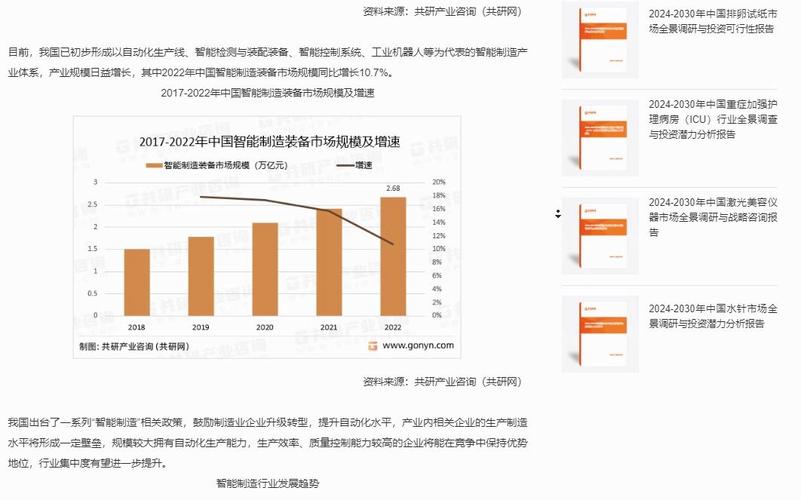Open the ICU (重症加强护理病房) report cover image

tap(598, 140)
